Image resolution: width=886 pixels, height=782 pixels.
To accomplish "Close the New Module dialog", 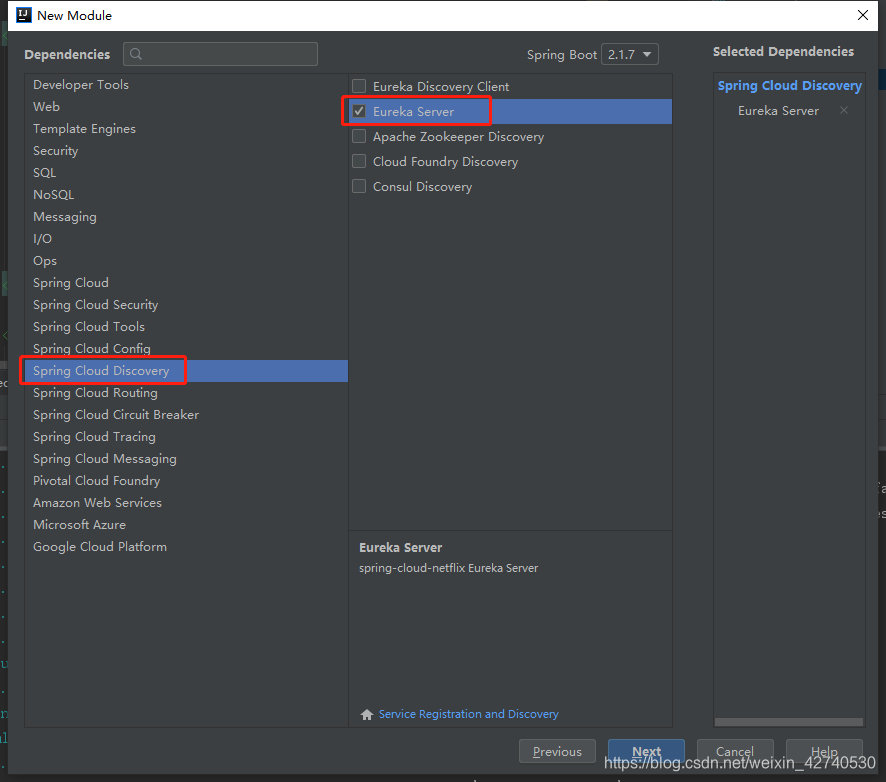I will pyautogui.click(x=863, y=15).
